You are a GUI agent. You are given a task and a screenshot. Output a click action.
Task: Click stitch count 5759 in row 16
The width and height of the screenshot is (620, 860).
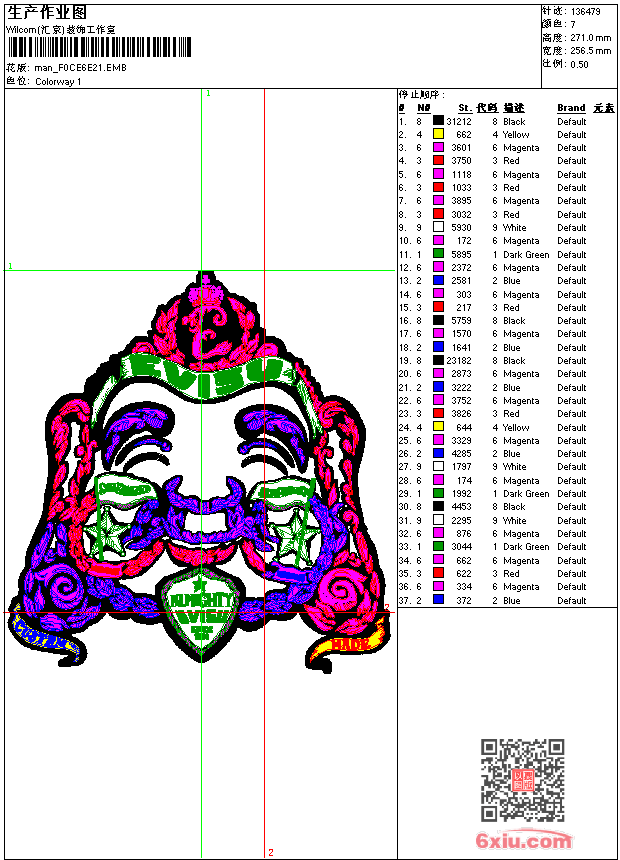(x=461, y=320)
